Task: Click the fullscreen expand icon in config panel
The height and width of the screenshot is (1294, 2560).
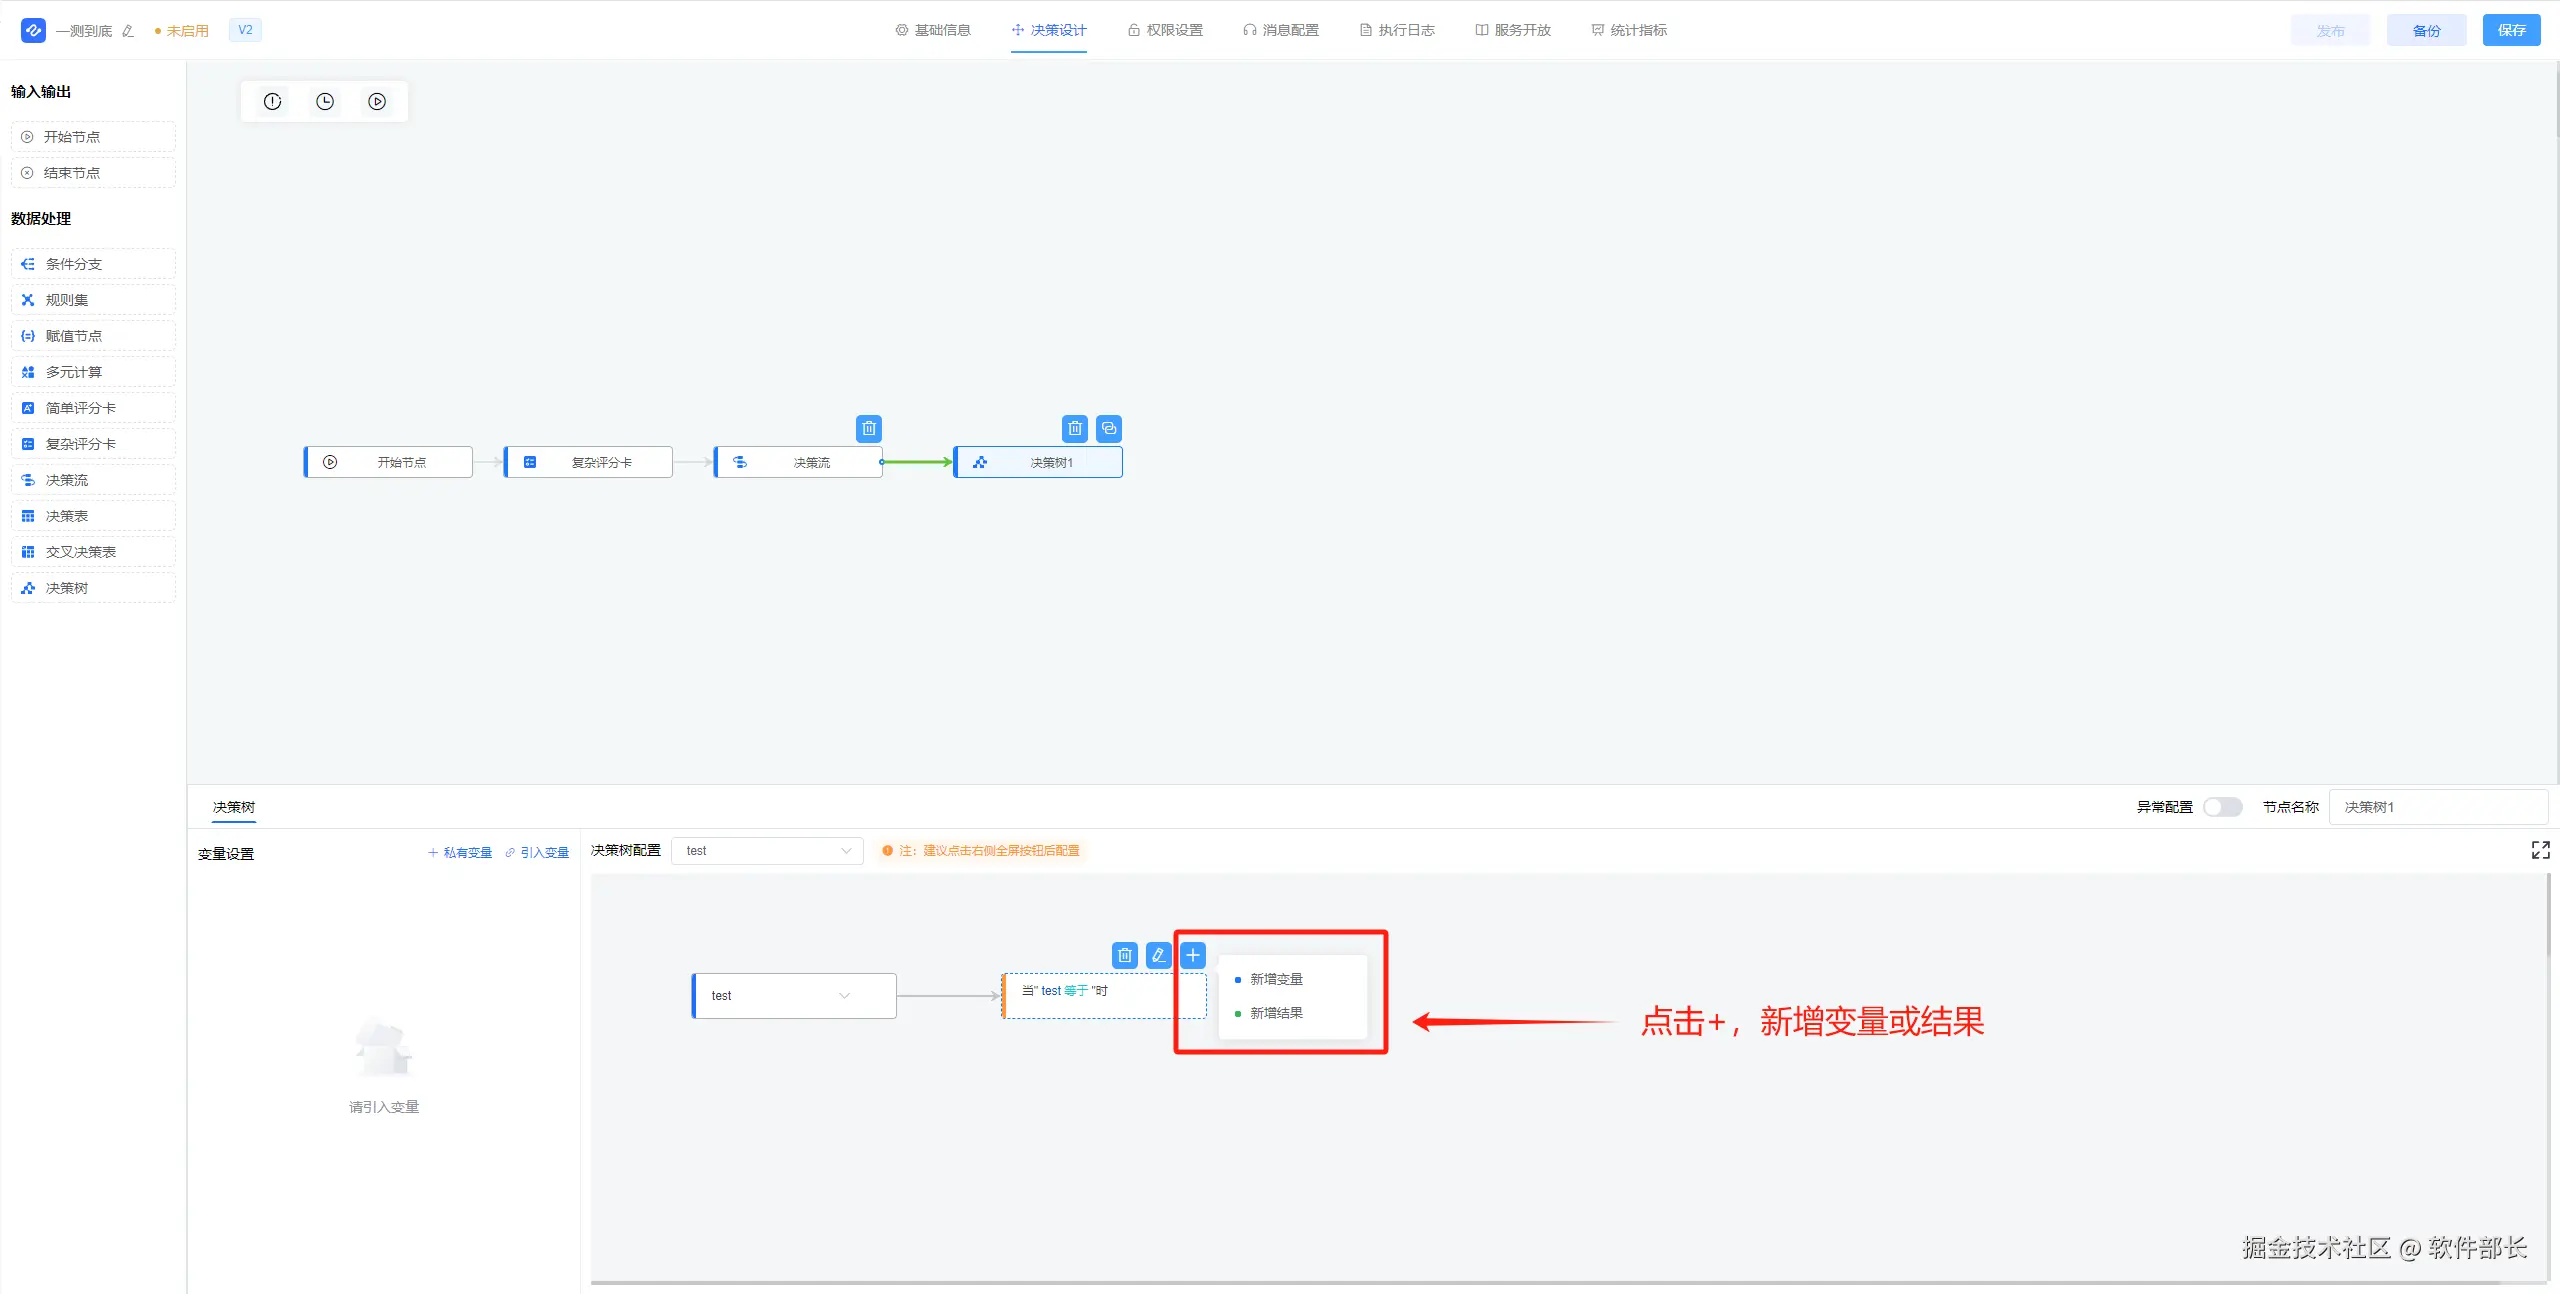Action: [2540, 850]
